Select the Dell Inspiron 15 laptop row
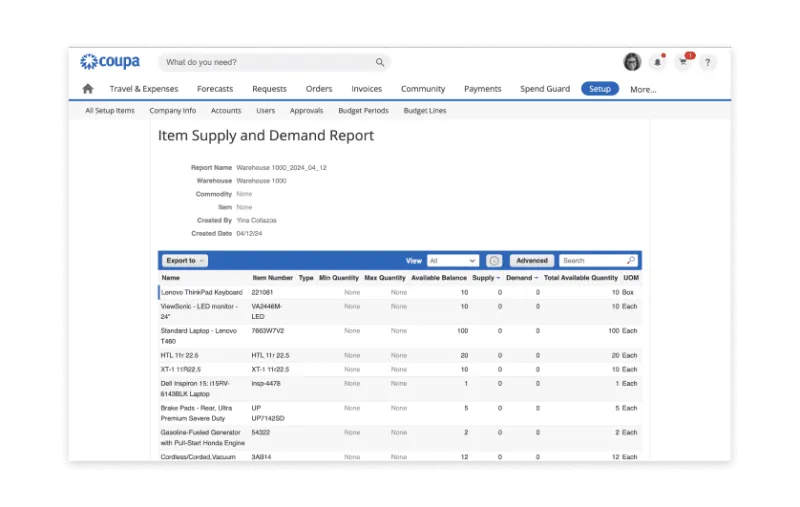Screen dimensions: 800x507 (399, 389)
